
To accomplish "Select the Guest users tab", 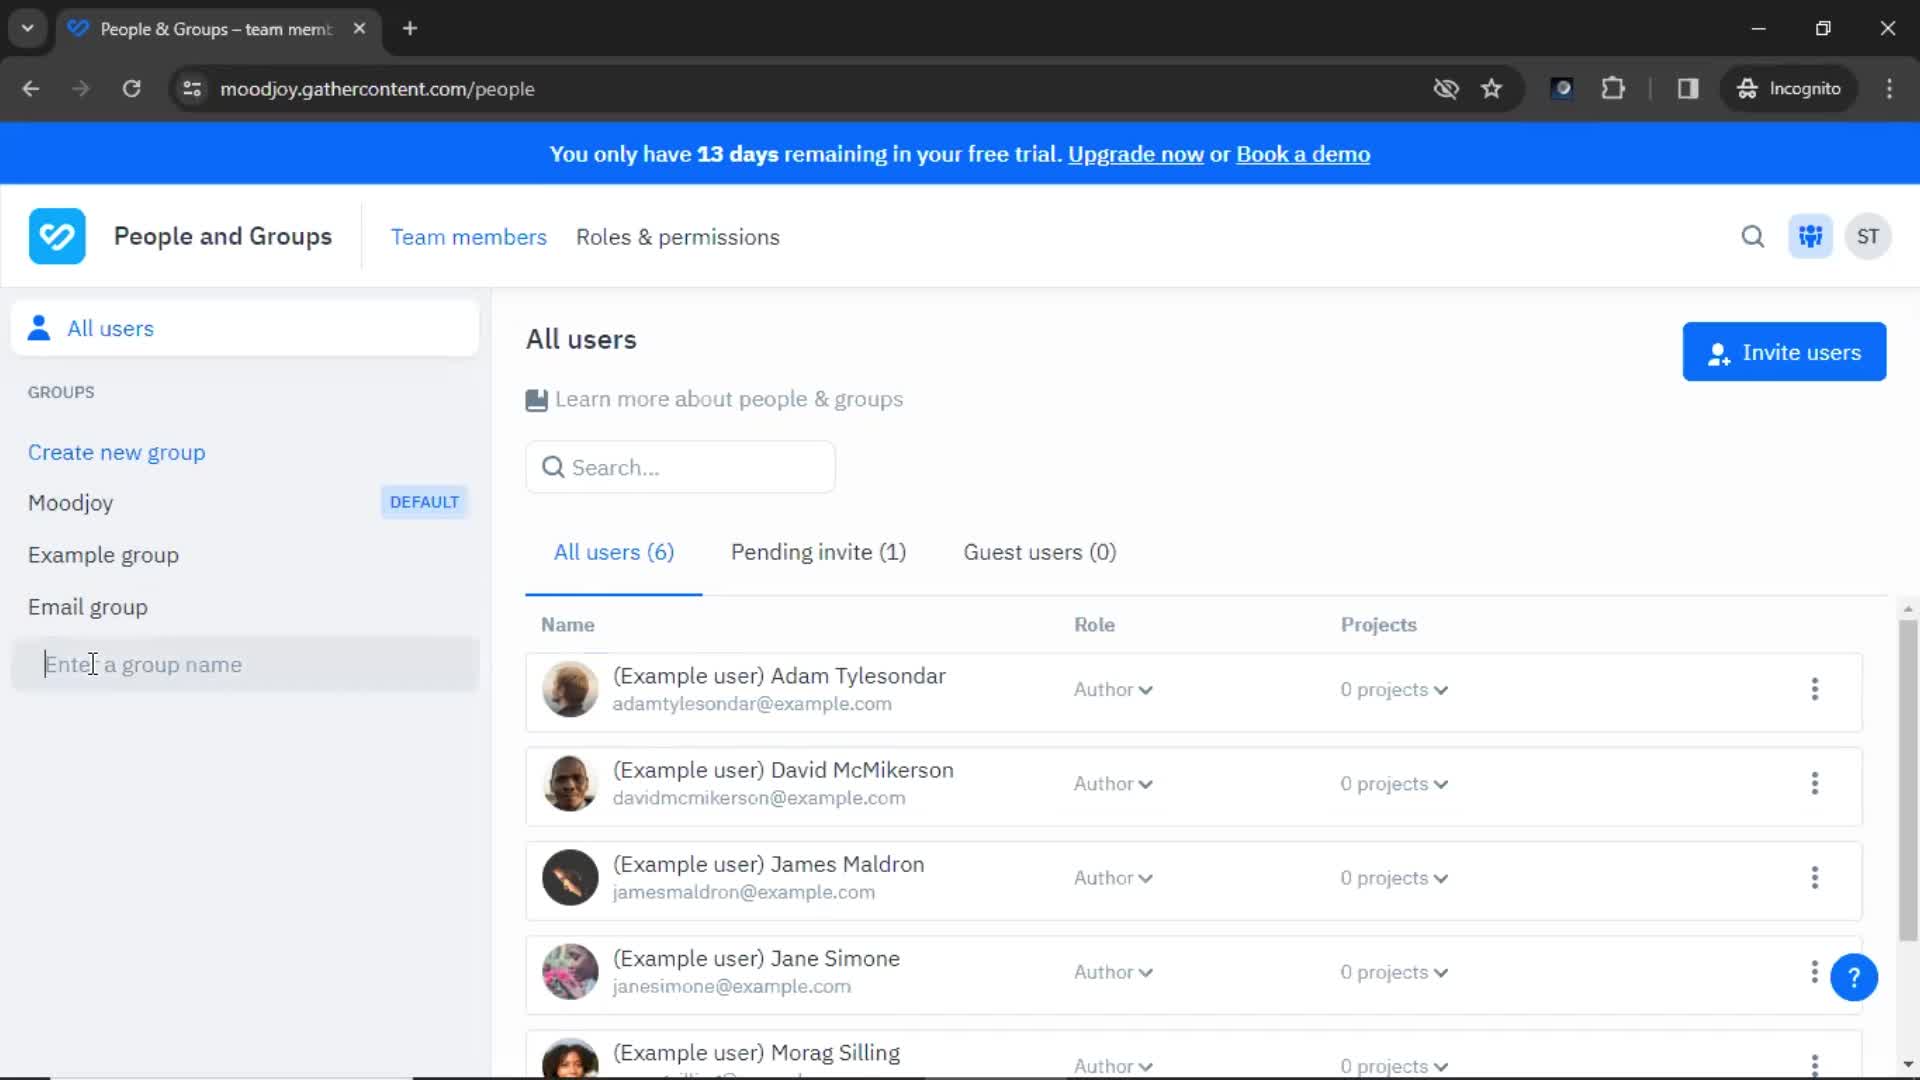I will (1040, 551).
